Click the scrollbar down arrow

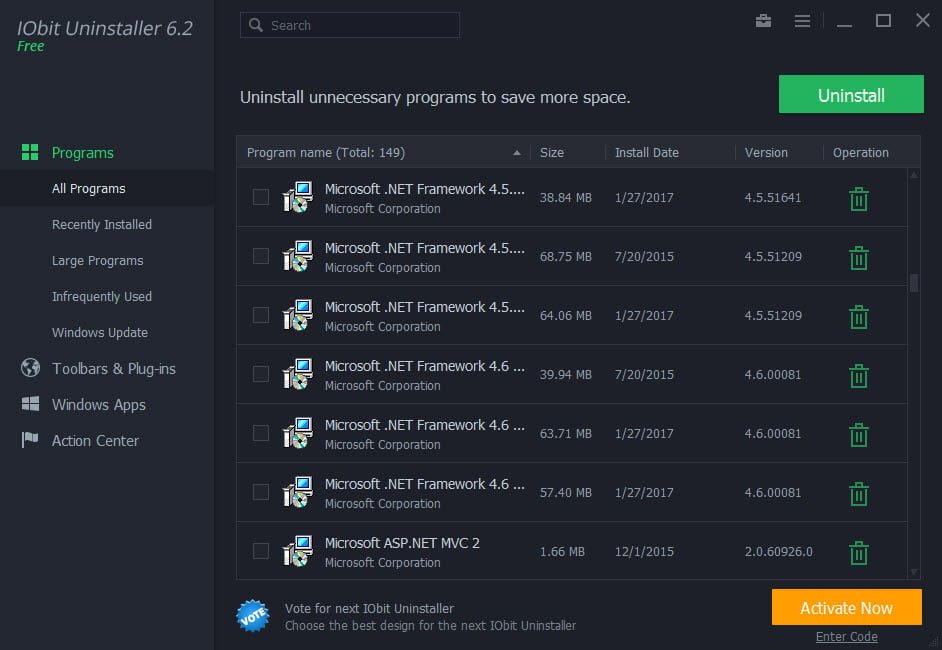914,573
